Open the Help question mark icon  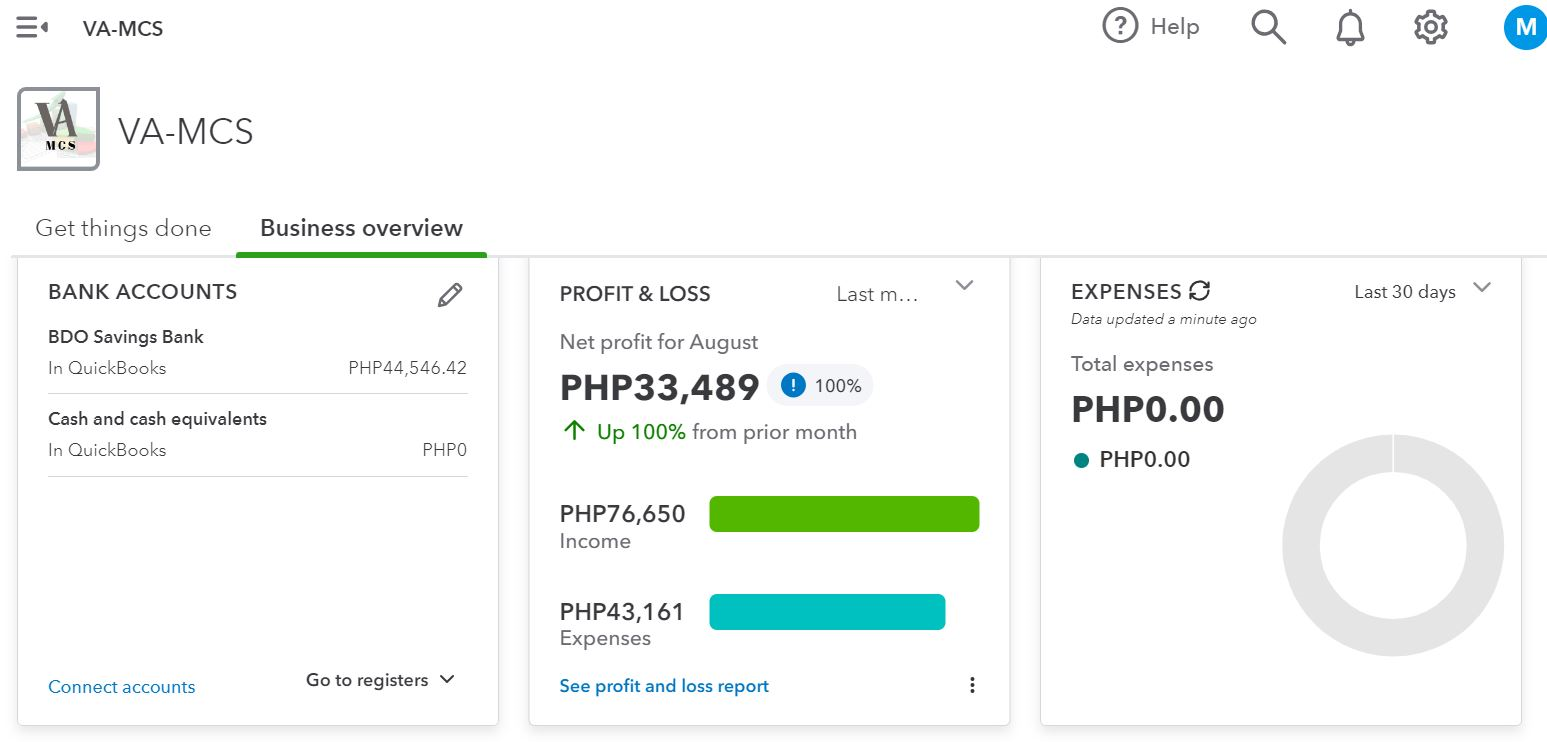click(1120, 27)
